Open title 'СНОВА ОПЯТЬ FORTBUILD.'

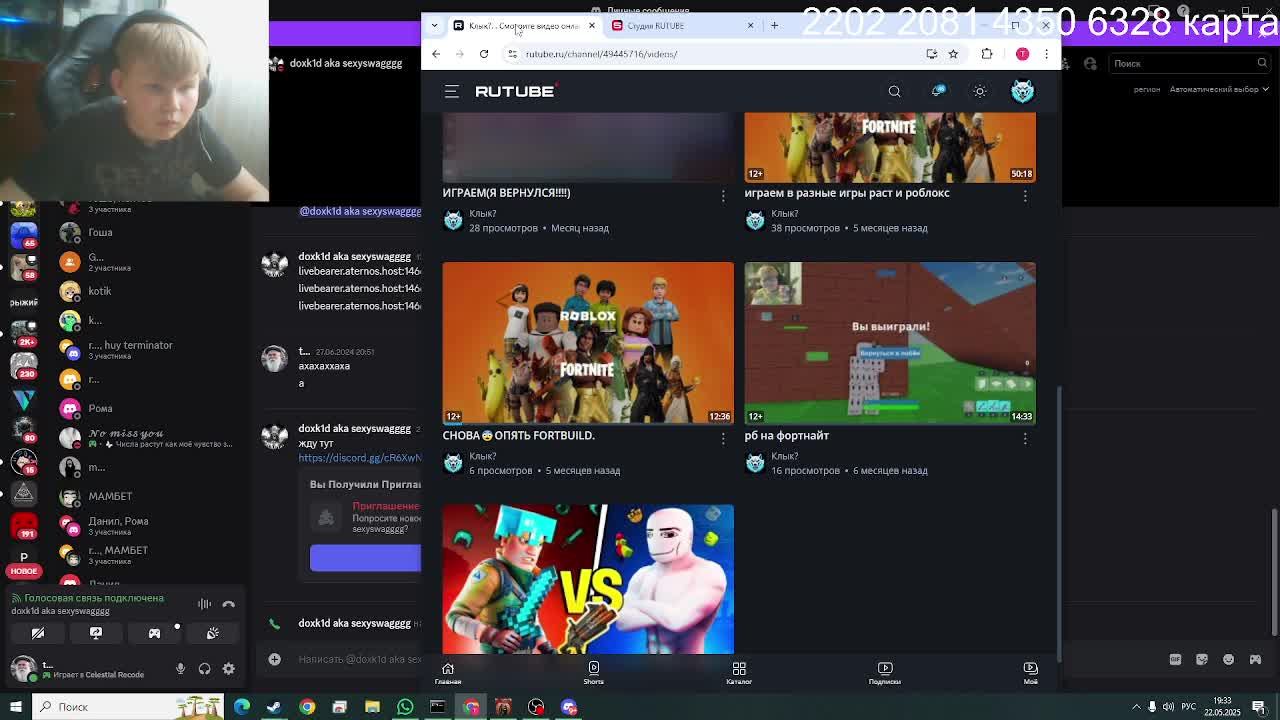point(518,436)
